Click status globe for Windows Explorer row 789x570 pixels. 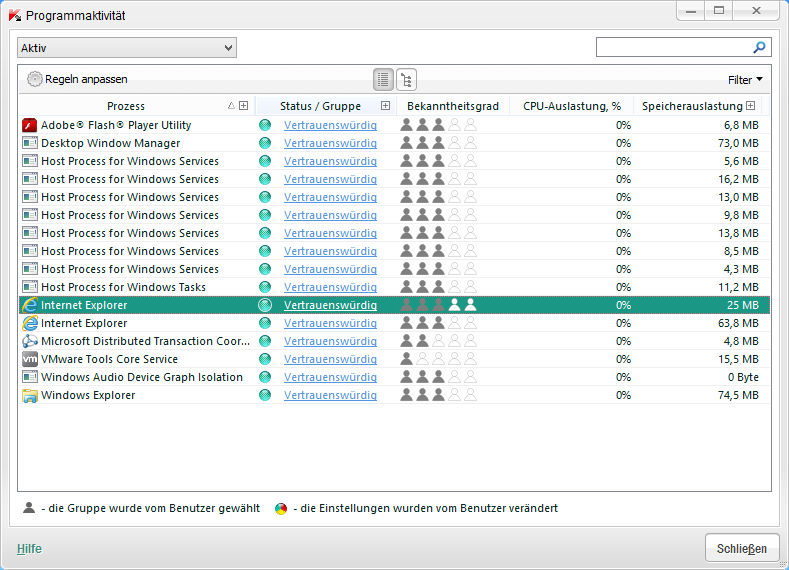[x=265, y=395]
